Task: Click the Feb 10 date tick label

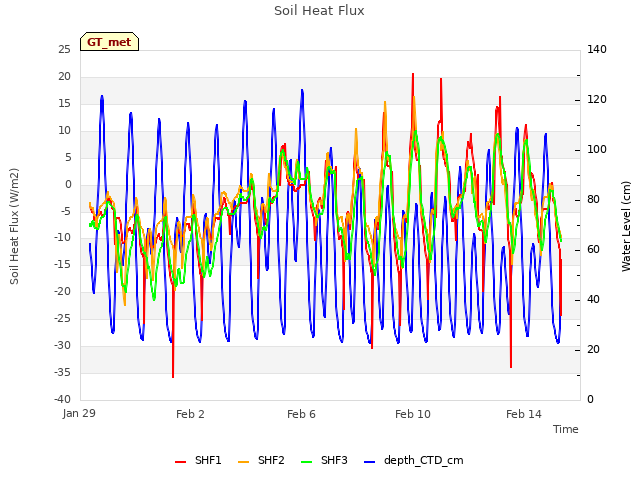Action: coord(413,414)
